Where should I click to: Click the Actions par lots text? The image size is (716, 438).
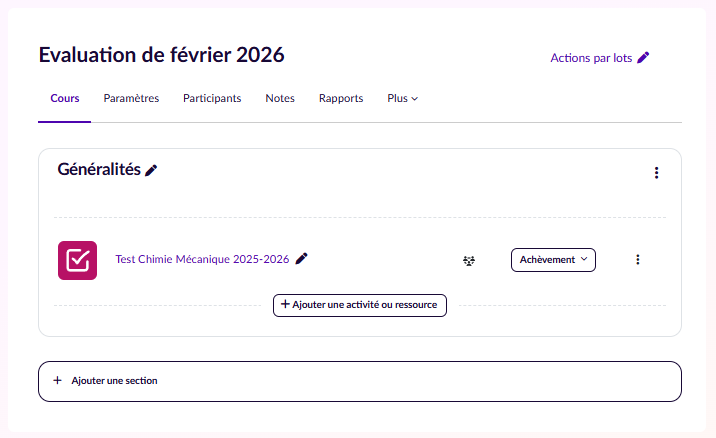[x=591, y=58]
